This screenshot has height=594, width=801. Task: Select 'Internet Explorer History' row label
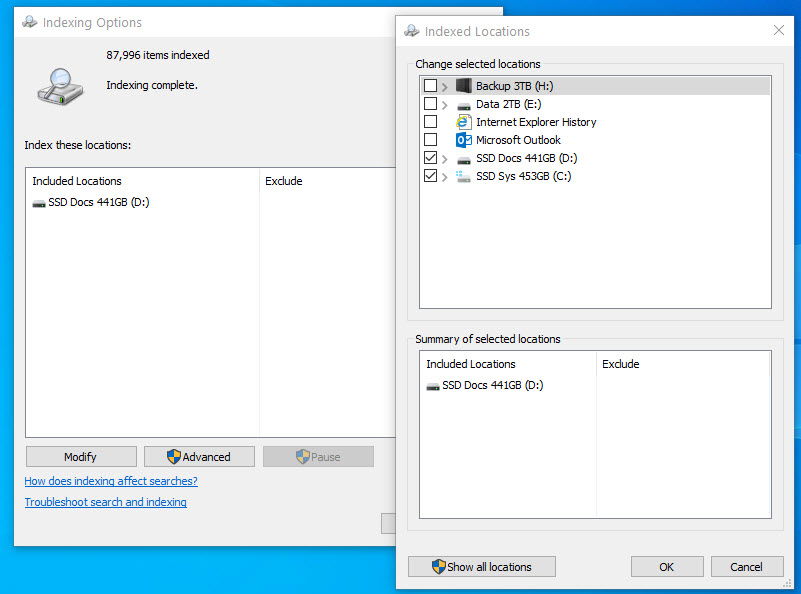536,122
